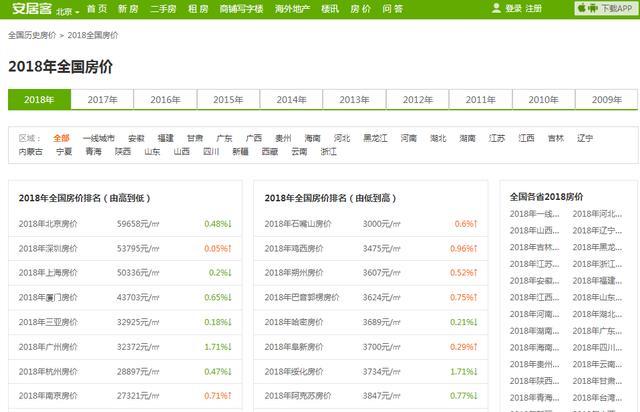Open 2018年石嘴山房价 row
This screenshot has width=640, height=412.
point(371,224)
